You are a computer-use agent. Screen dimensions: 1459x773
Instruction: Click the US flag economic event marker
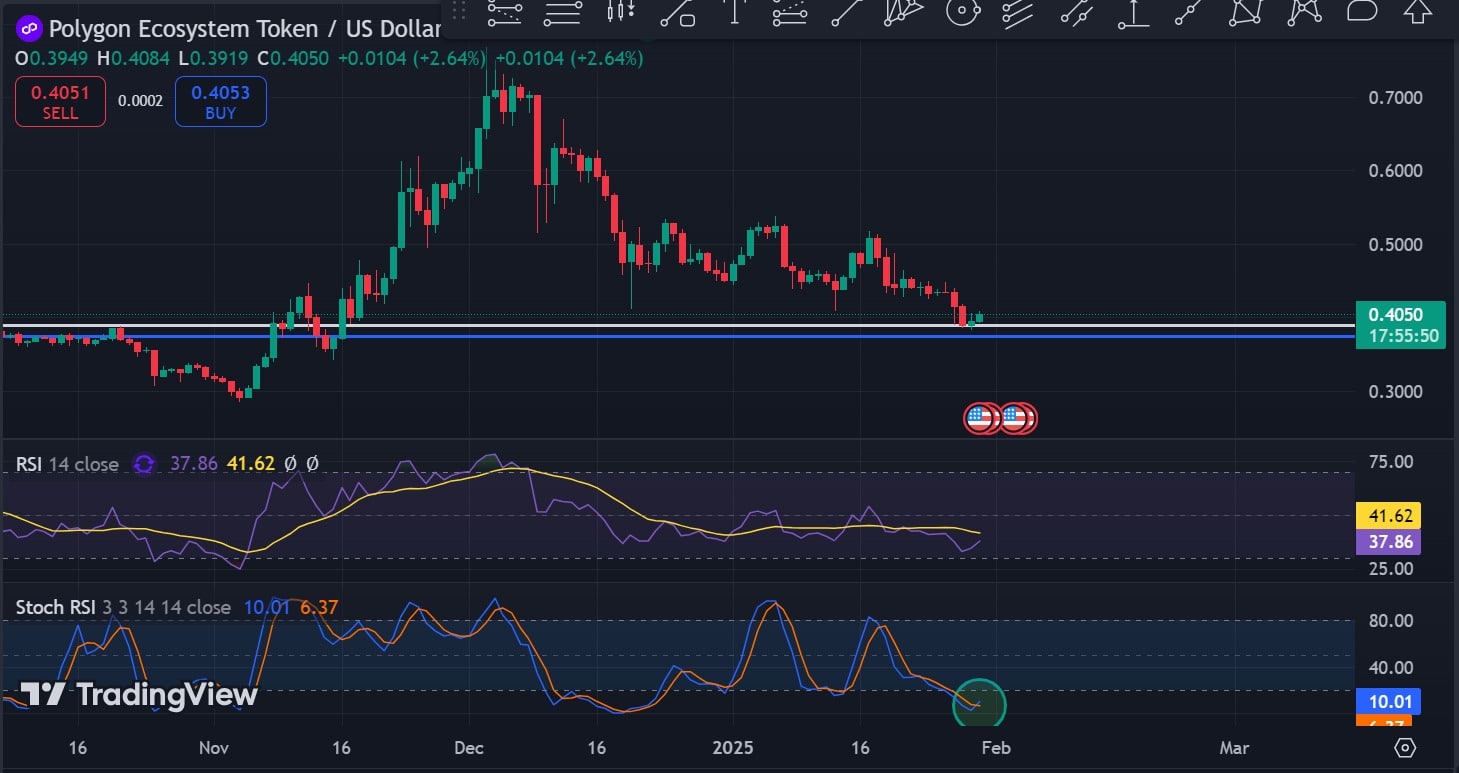[982, 418]
